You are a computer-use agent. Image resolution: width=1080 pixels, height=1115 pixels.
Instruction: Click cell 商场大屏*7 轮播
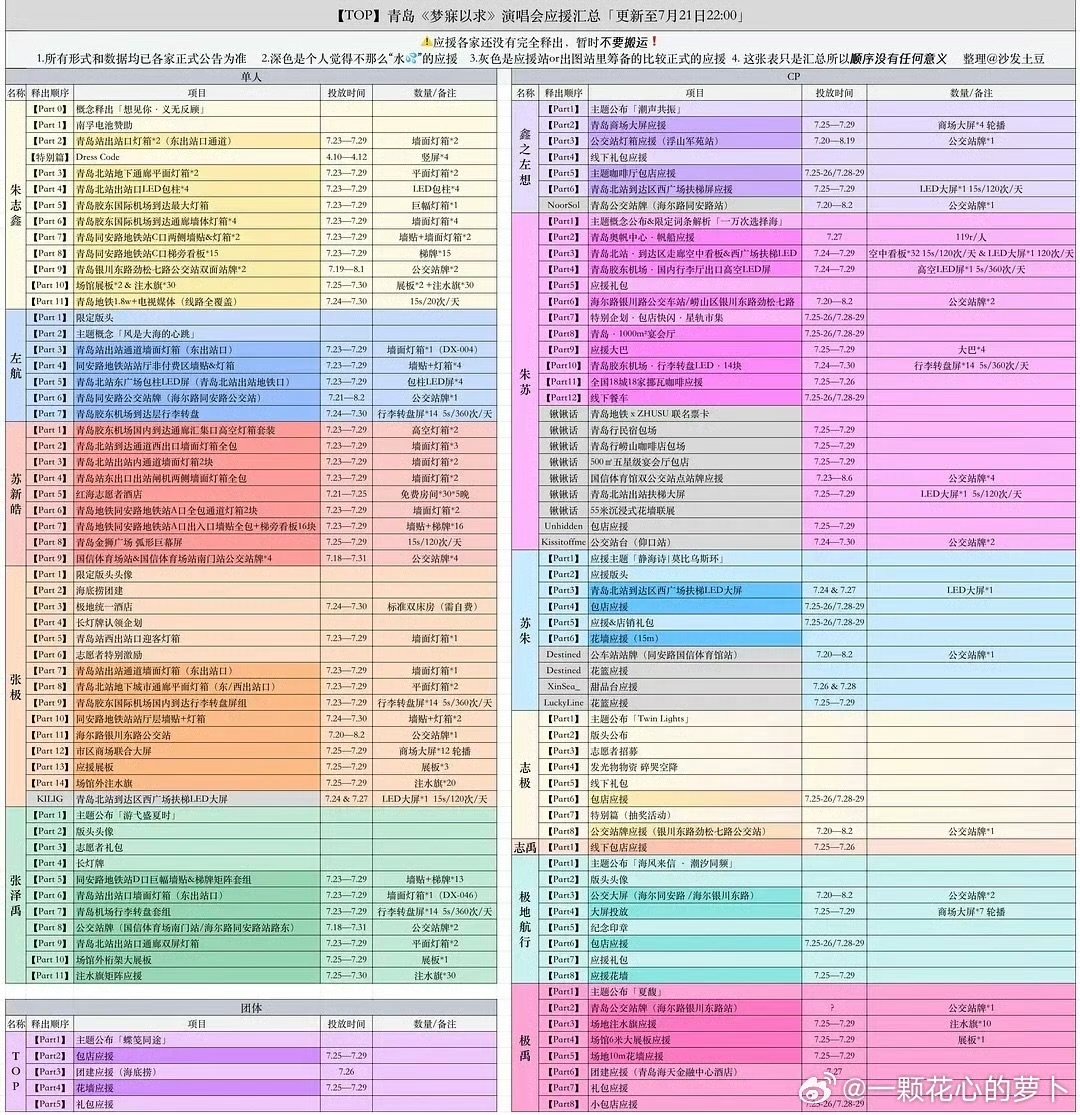coord(971,912)
